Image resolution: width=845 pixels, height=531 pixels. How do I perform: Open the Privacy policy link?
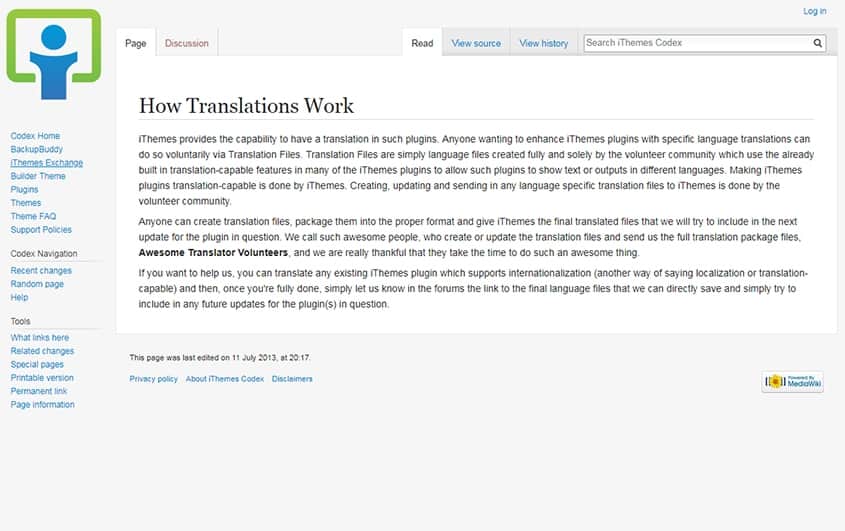coord(154,379)
